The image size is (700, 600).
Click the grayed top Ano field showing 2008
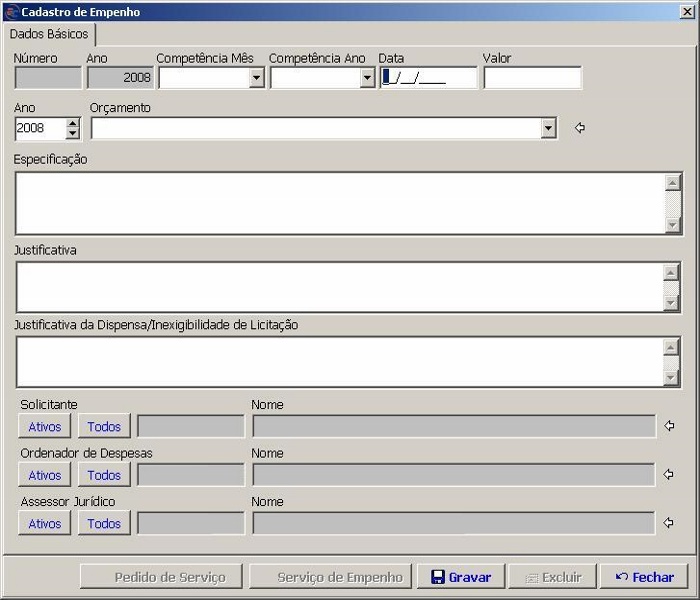point(121,78)
